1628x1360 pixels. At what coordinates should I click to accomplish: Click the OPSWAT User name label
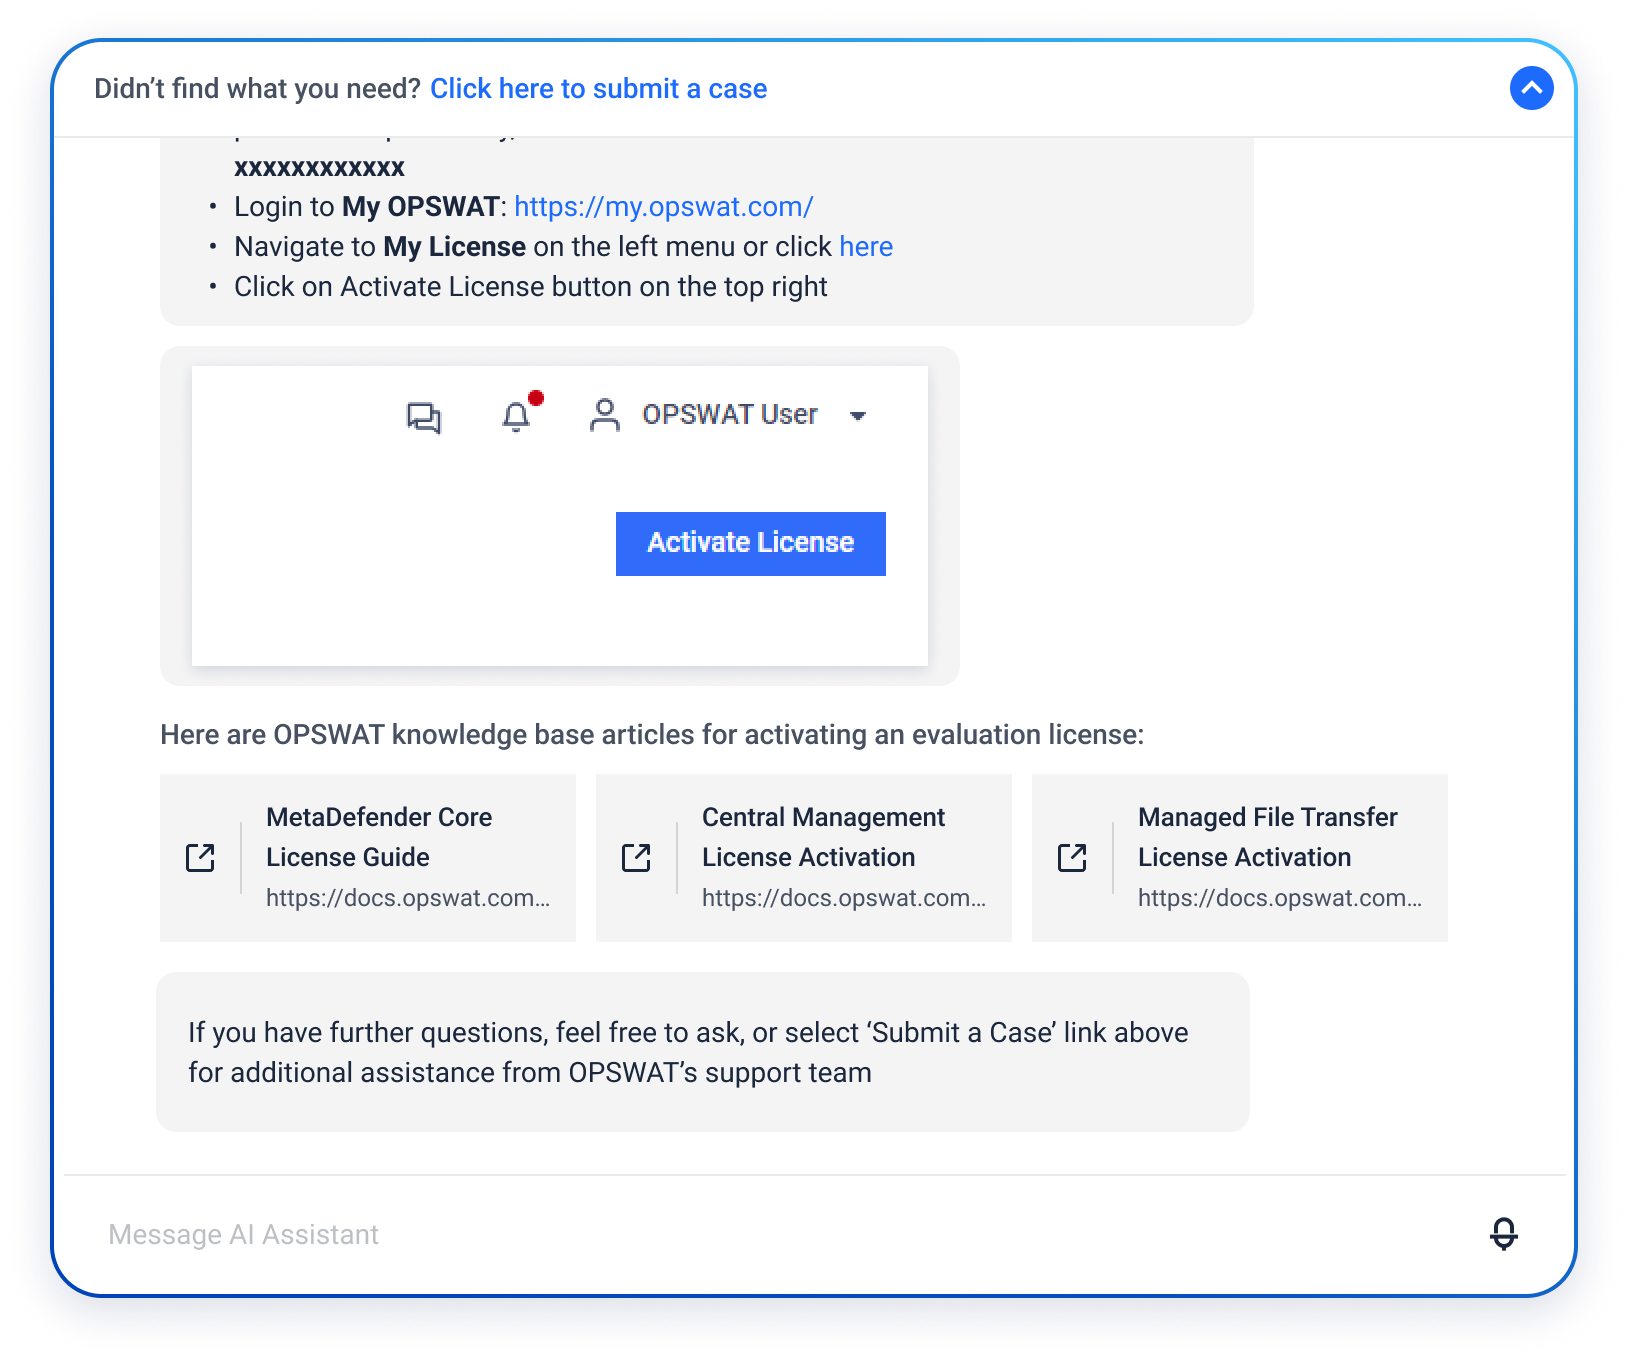tap(729, 415)
